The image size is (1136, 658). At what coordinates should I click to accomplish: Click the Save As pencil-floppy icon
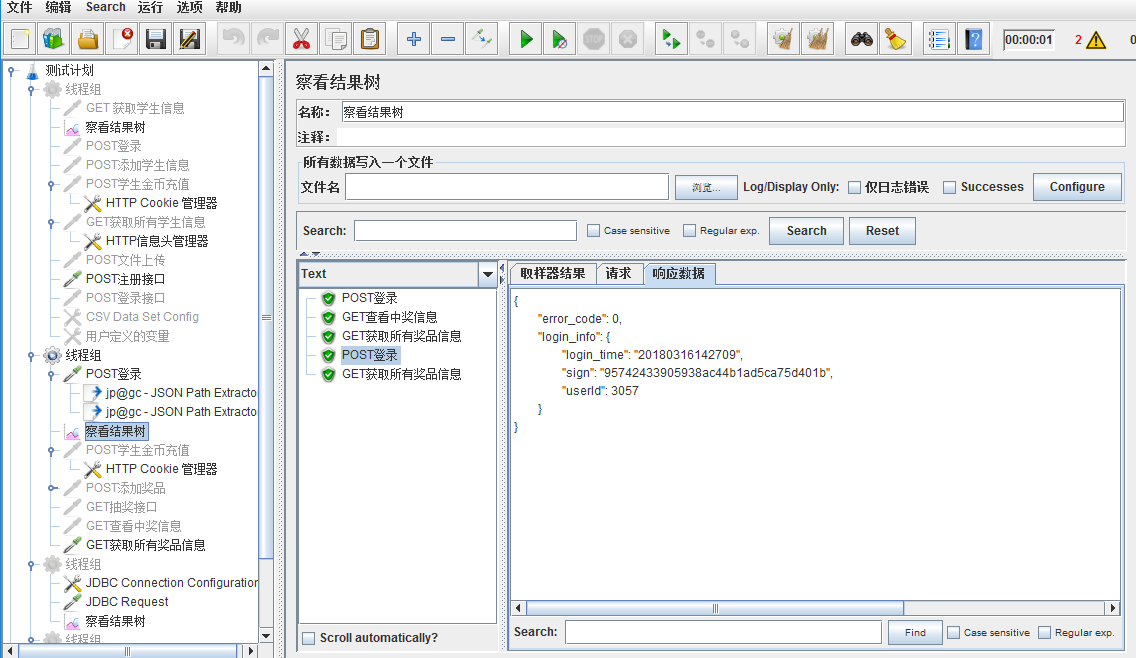click(190, 39)
